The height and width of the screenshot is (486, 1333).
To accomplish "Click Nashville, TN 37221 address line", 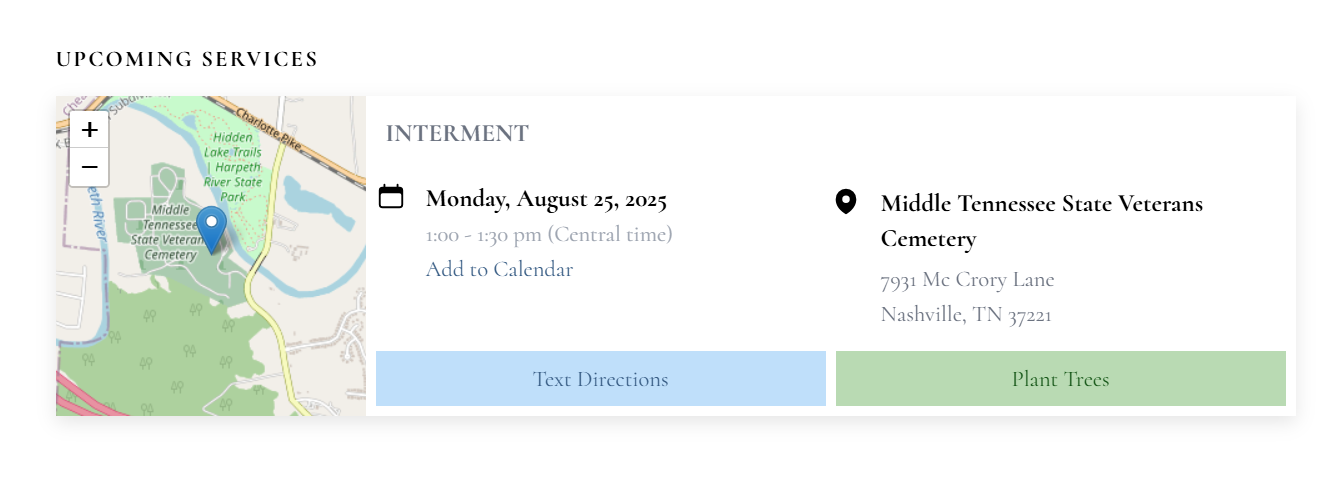I will (966, 315).
